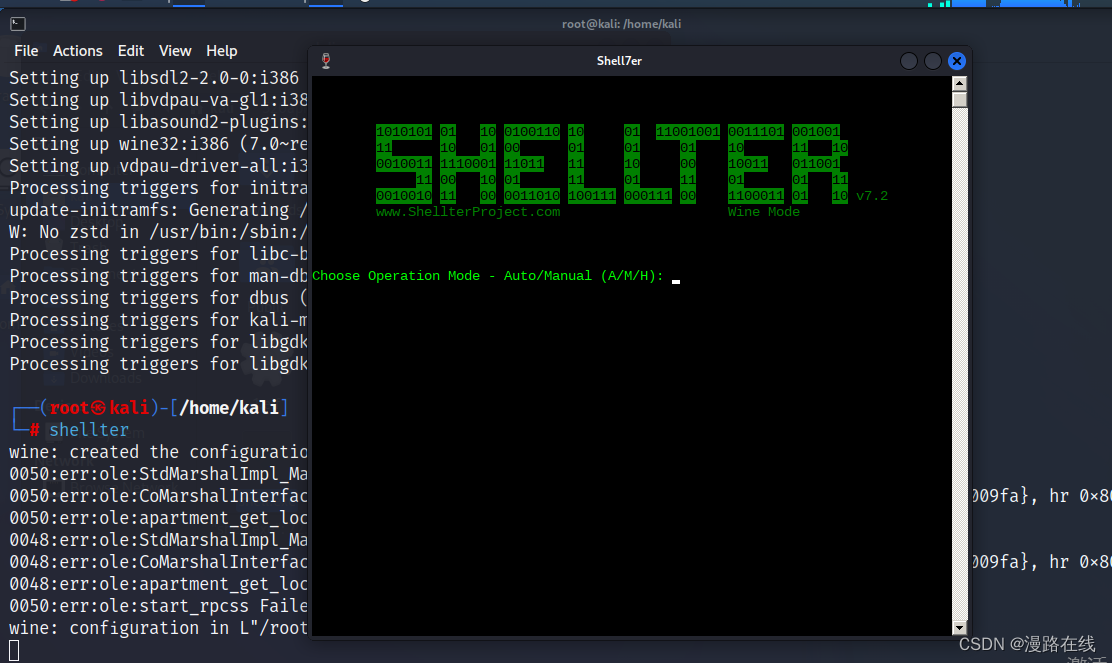Click the line 'wine: created the configuration'
1112x663 pixels.
tap(158, 452)
